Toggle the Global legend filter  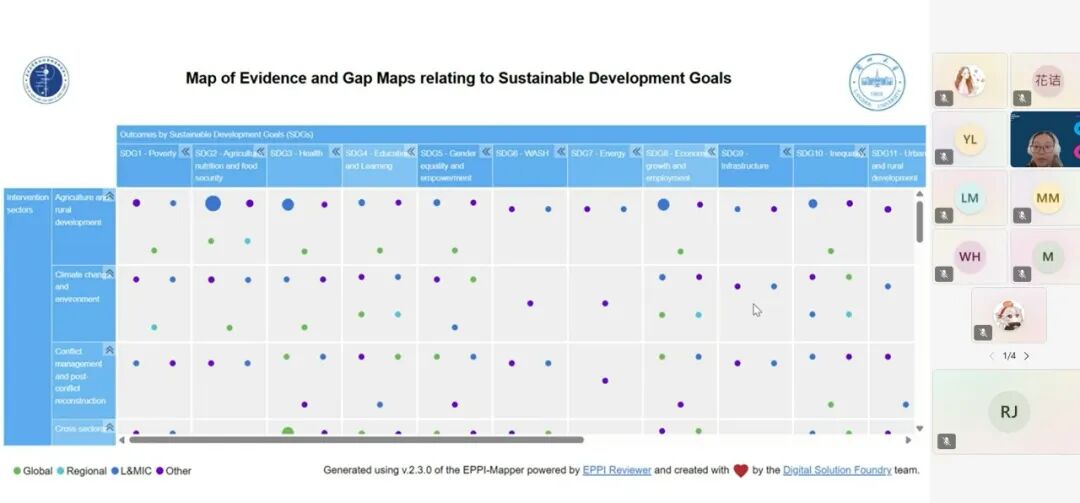coord(33,471)
